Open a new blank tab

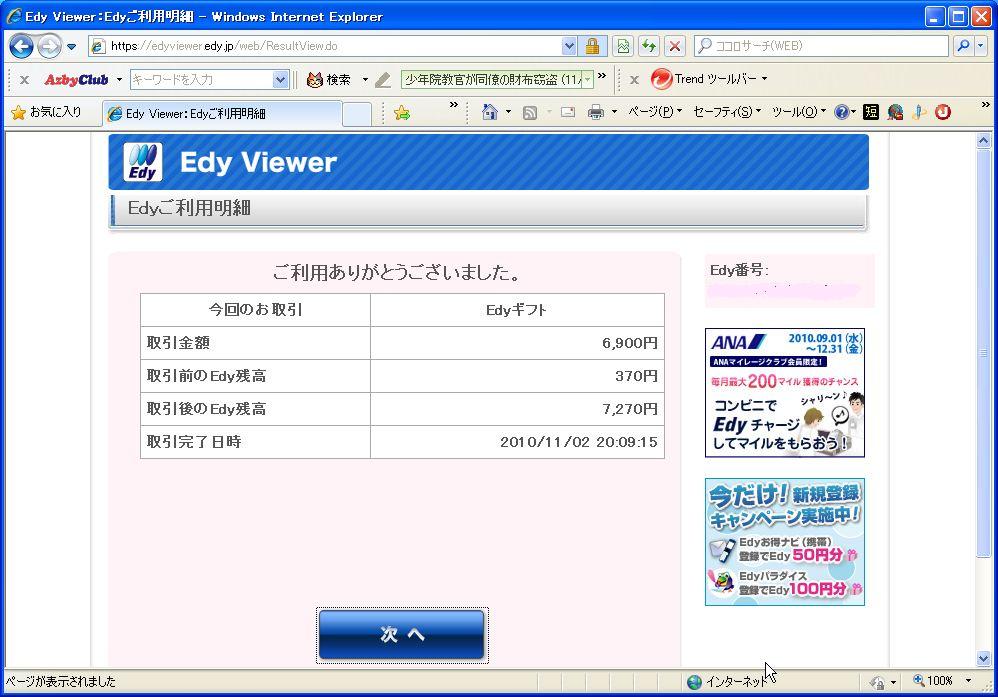357,115
